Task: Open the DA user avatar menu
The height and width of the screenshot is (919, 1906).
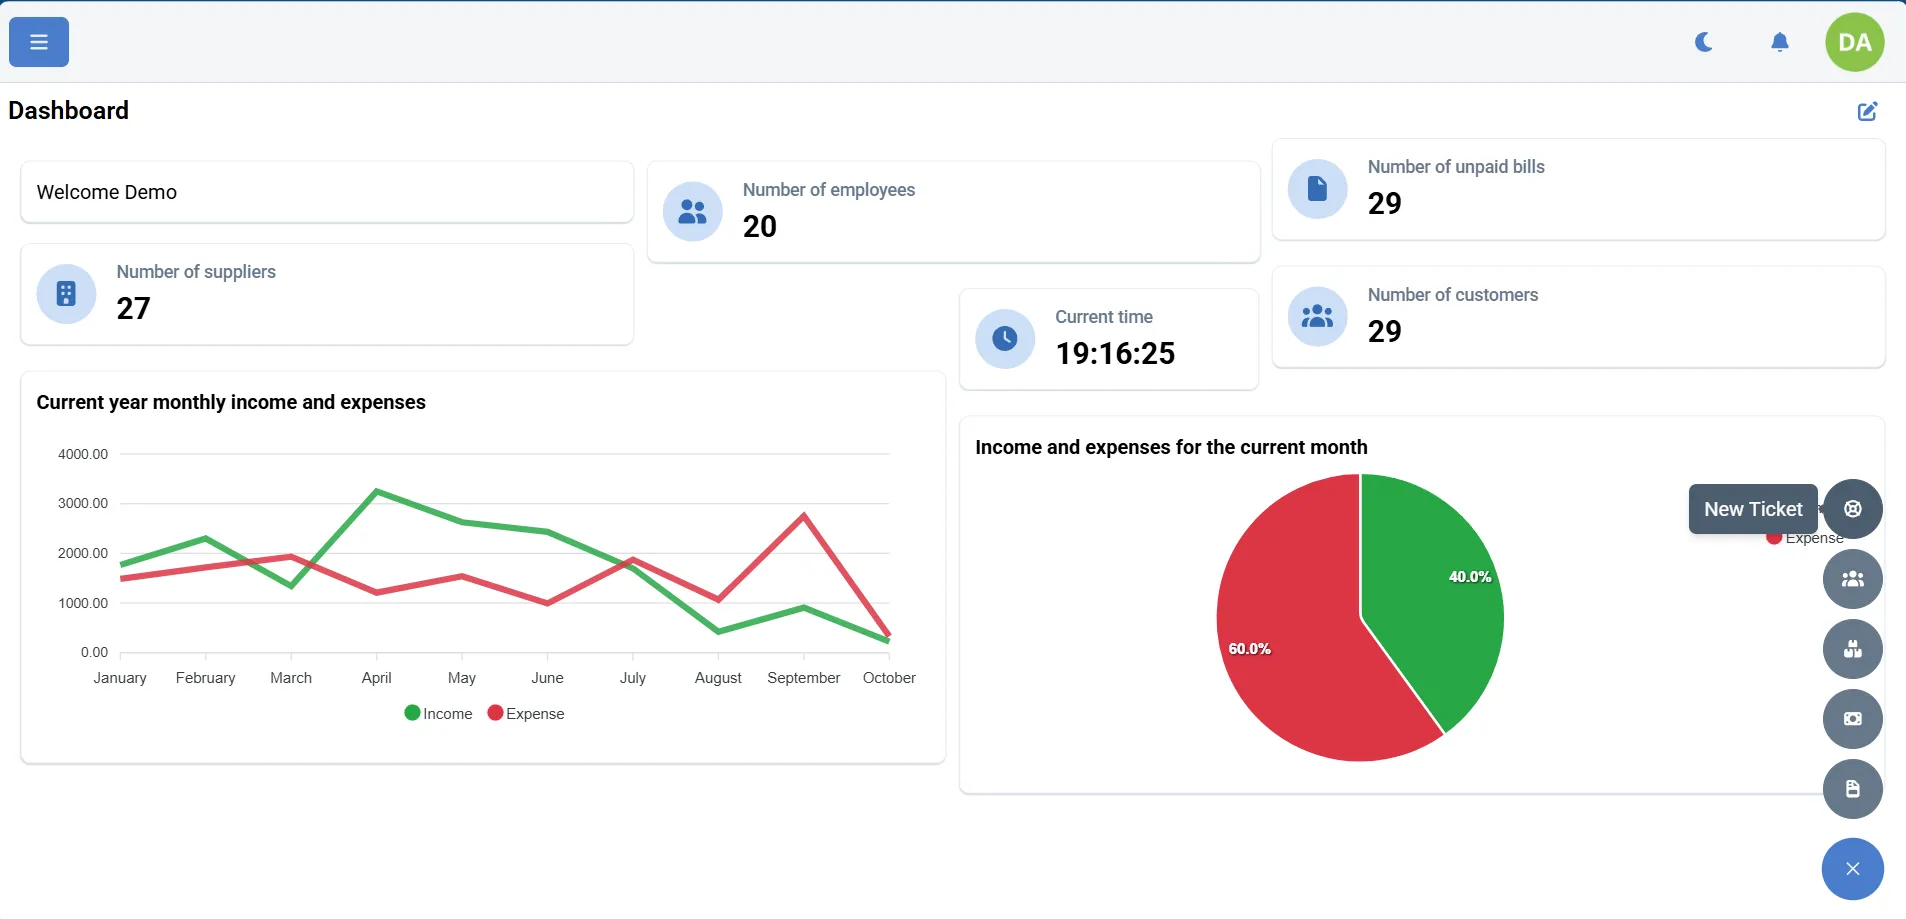Action: tap(1854, 42)
